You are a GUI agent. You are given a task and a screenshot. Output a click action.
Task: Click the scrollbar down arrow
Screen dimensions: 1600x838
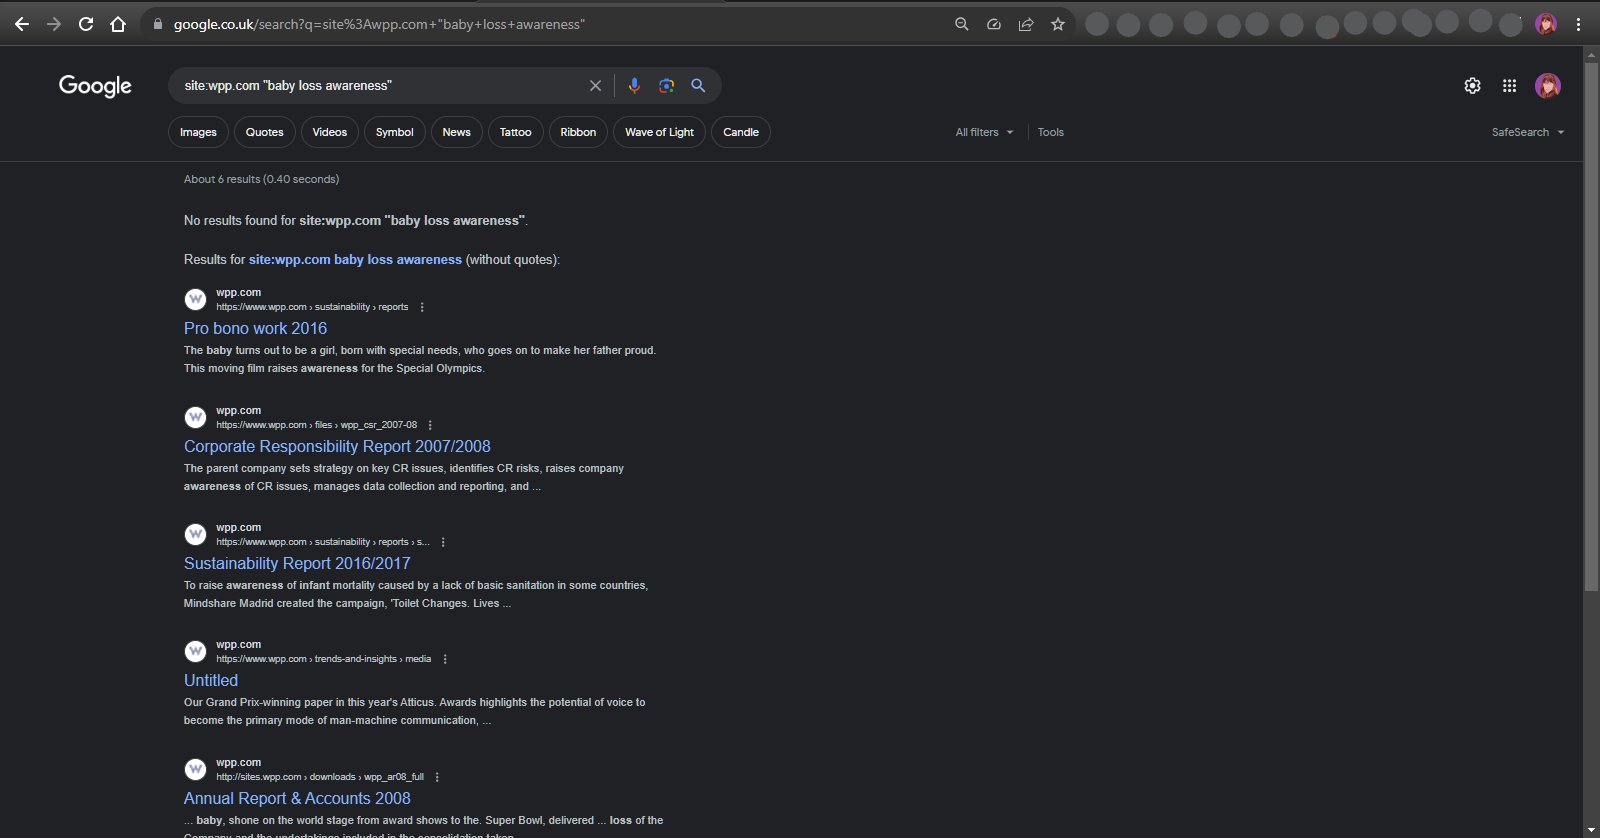click(x=1591, y=830)
